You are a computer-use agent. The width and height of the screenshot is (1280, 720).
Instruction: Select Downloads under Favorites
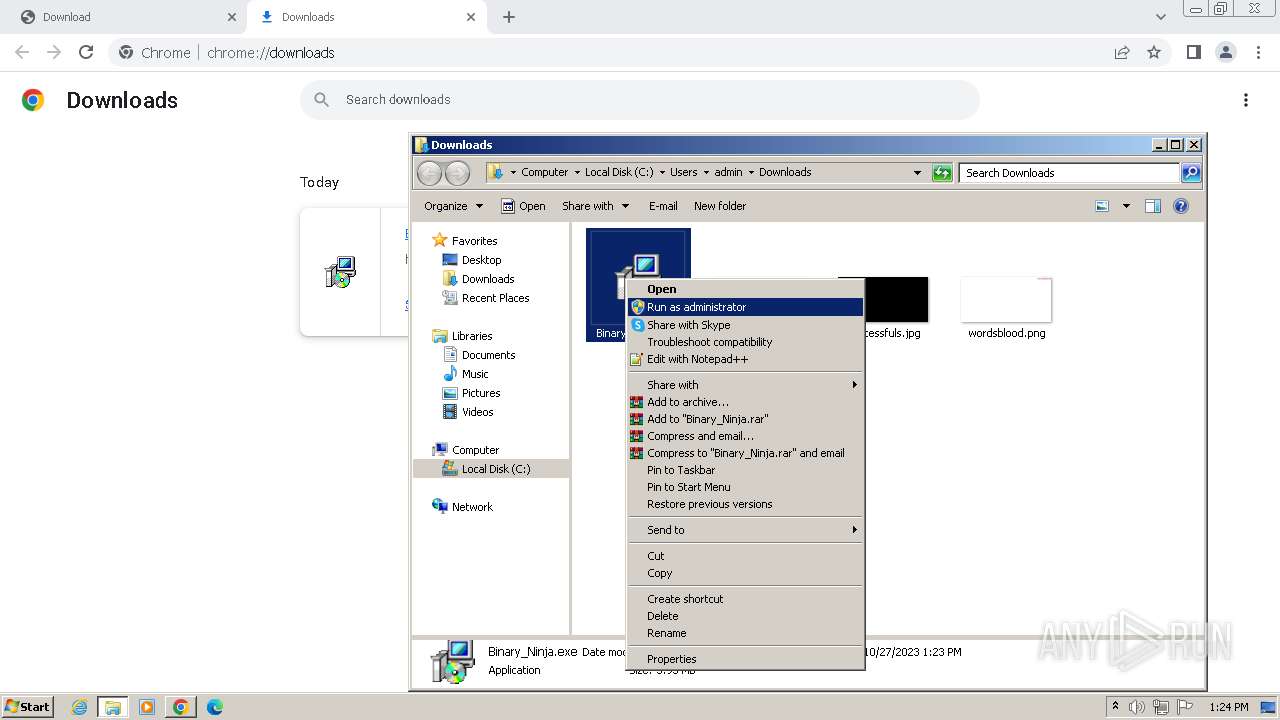478,279
